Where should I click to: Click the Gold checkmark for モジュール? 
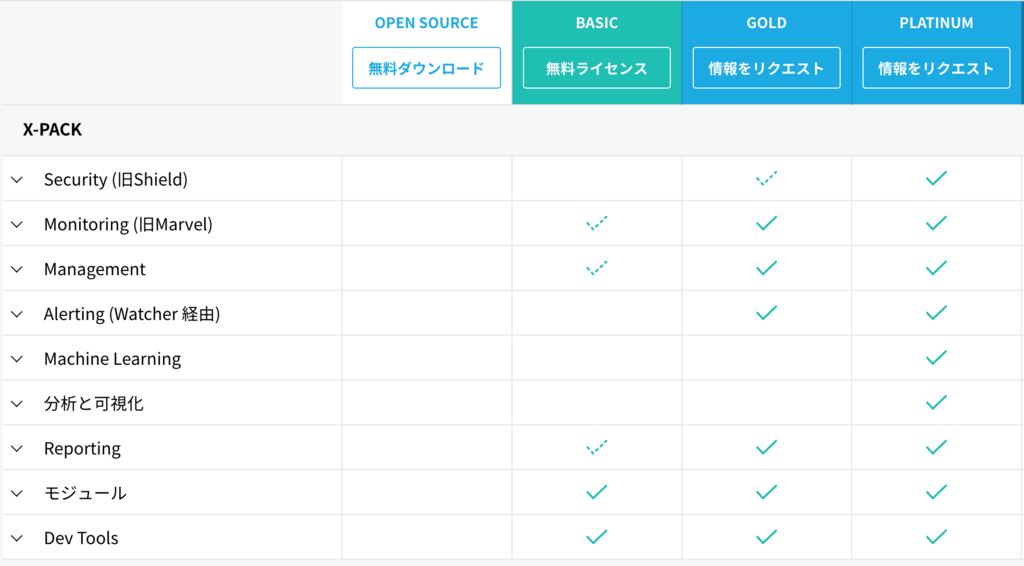tap(766, 492)
